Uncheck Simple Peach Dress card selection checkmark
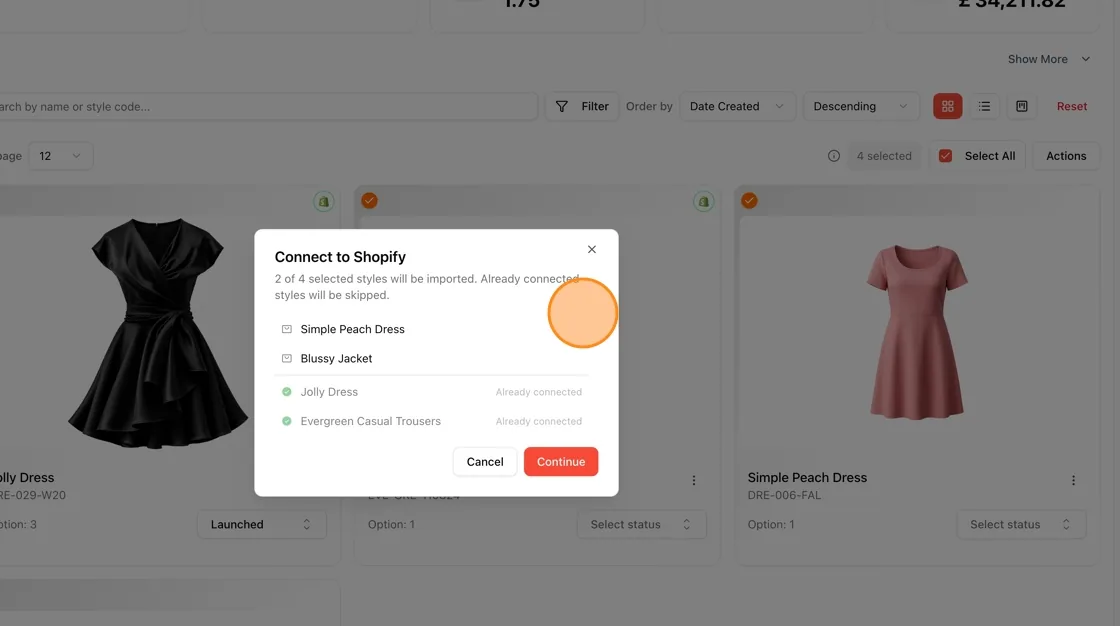This screenshot has width=1120, height=626. coord(749,201)
